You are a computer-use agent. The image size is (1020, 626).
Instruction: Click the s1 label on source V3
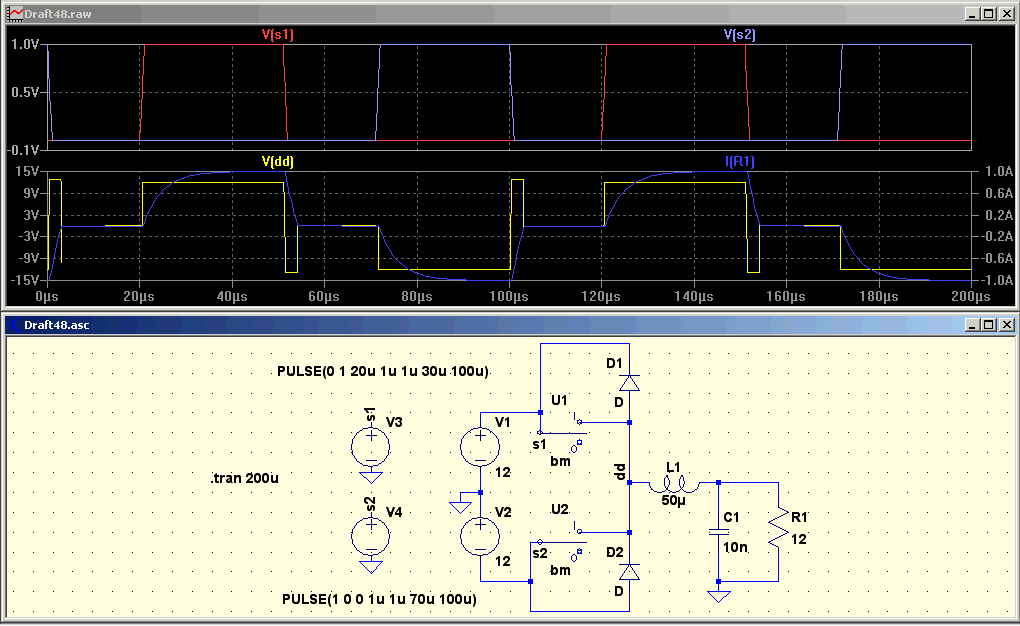[x=369, y=415]
